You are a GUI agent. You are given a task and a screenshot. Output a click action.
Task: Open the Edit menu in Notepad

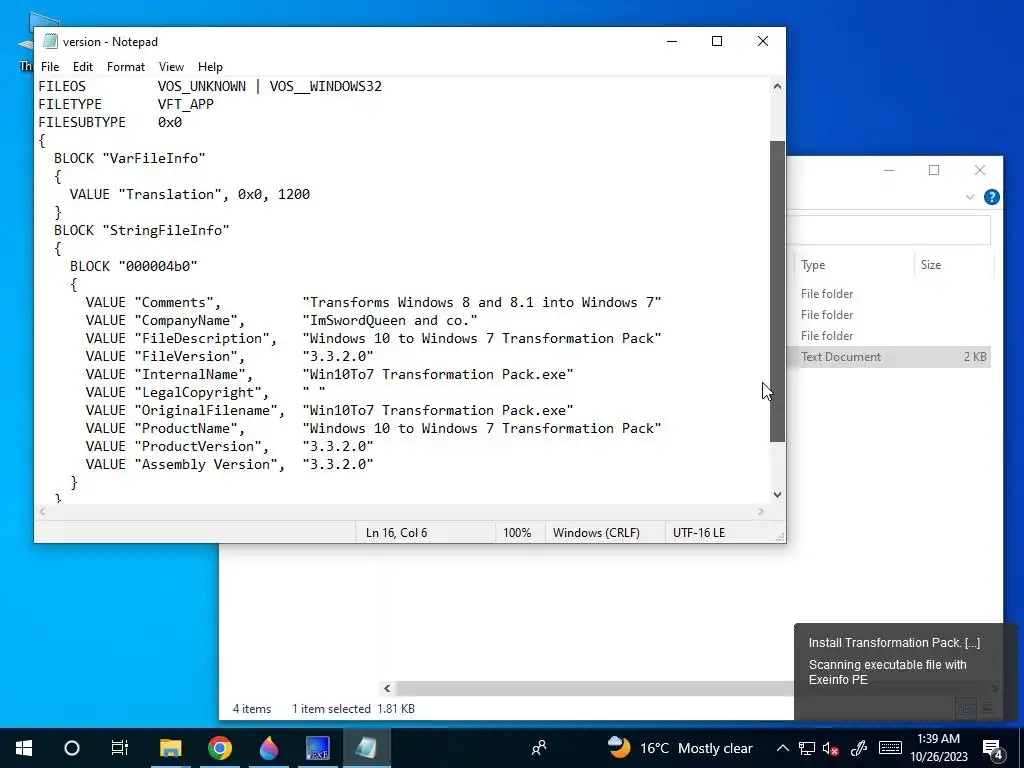82,67
